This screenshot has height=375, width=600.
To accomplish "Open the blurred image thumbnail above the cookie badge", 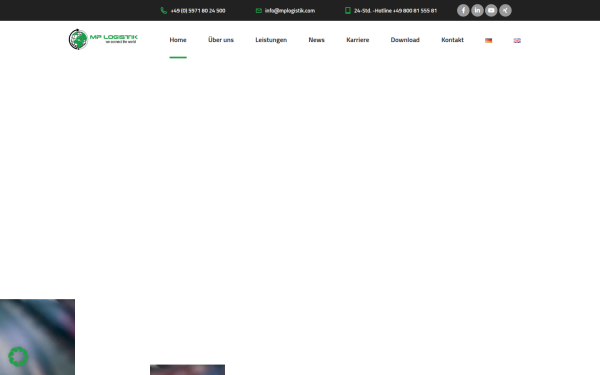I will [38, 337].
